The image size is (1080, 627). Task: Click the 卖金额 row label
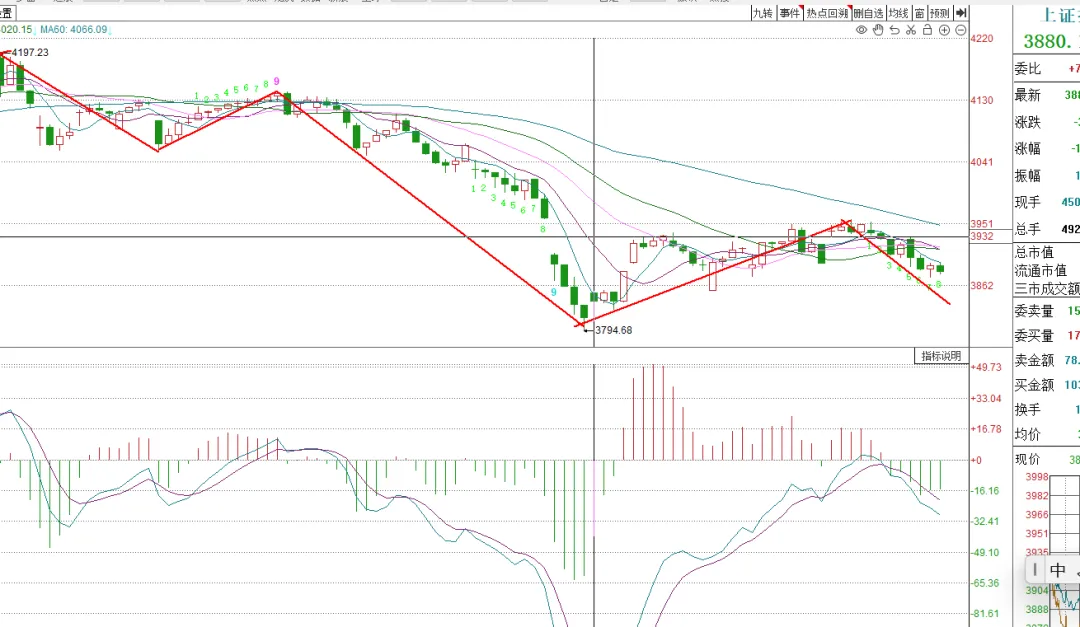pyautogui.click(x=1035, y=360)
